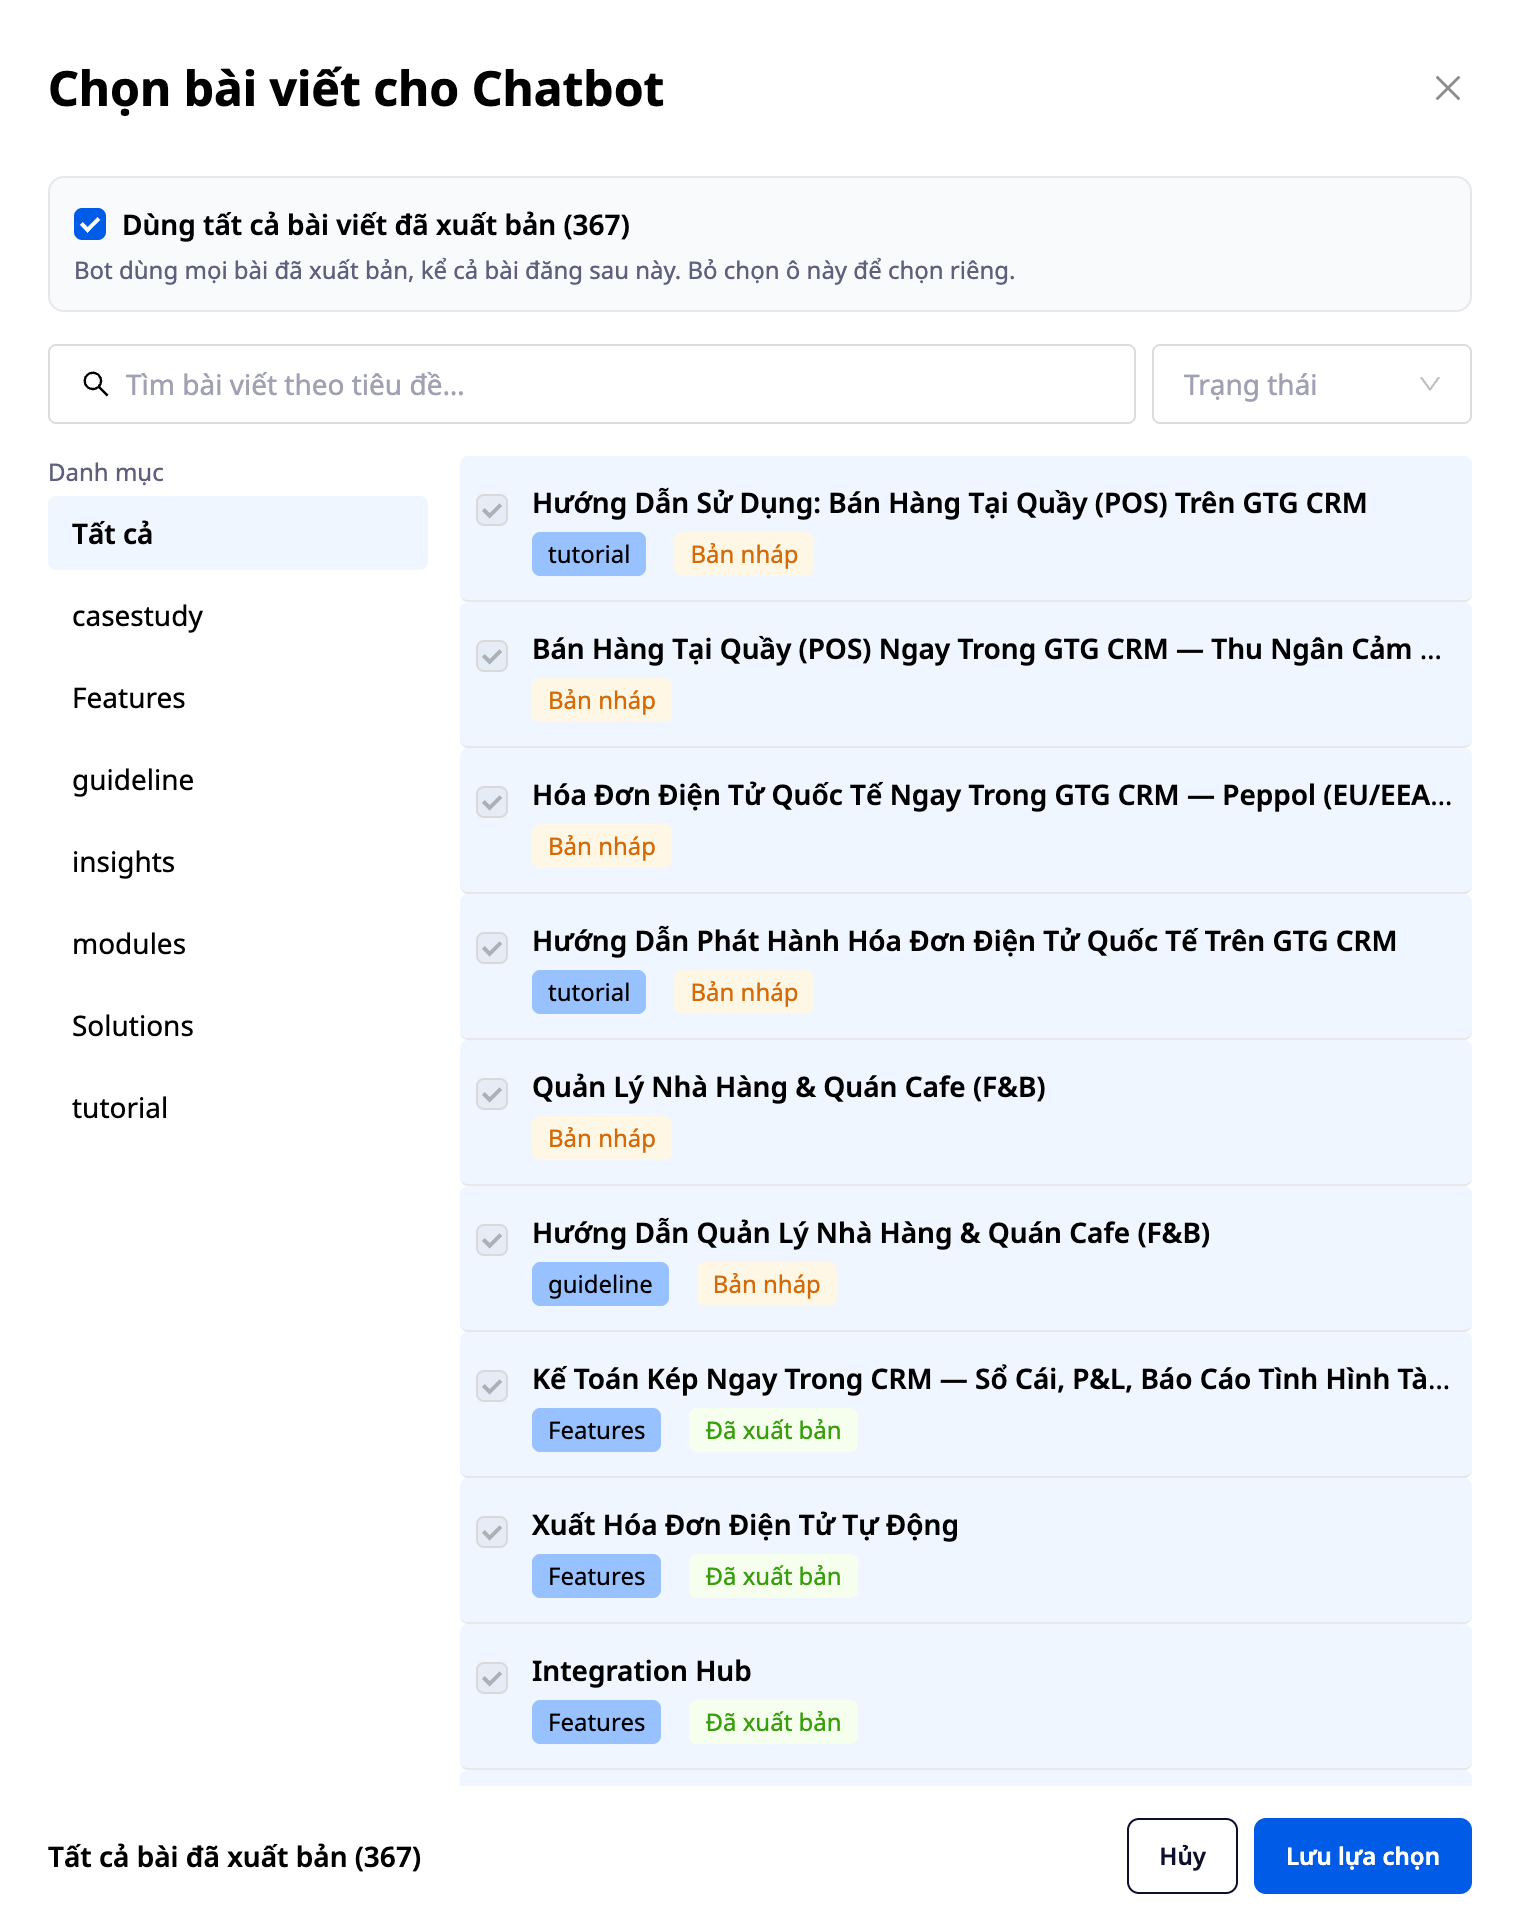Close the Chọn bài viết cho Chatbot dialog

click(1447, 88)
